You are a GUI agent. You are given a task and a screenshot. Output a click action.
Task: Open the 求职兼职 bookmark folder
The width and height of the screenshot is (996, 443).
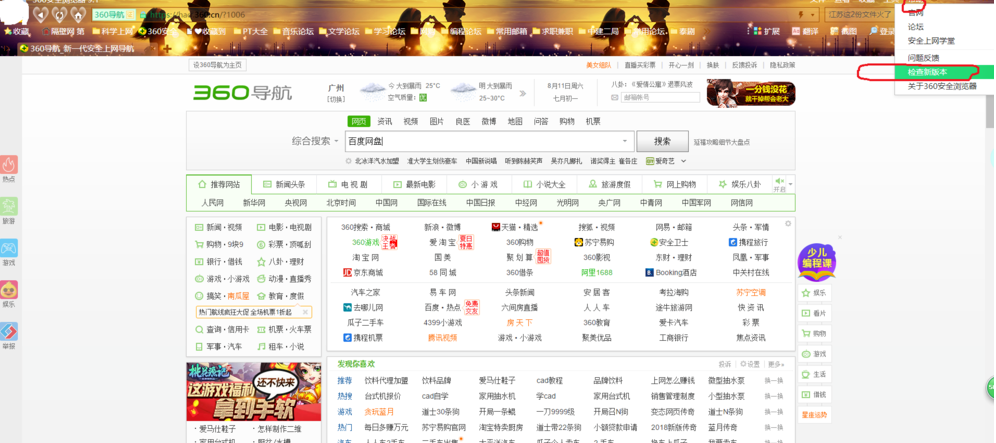click(553, 31)
